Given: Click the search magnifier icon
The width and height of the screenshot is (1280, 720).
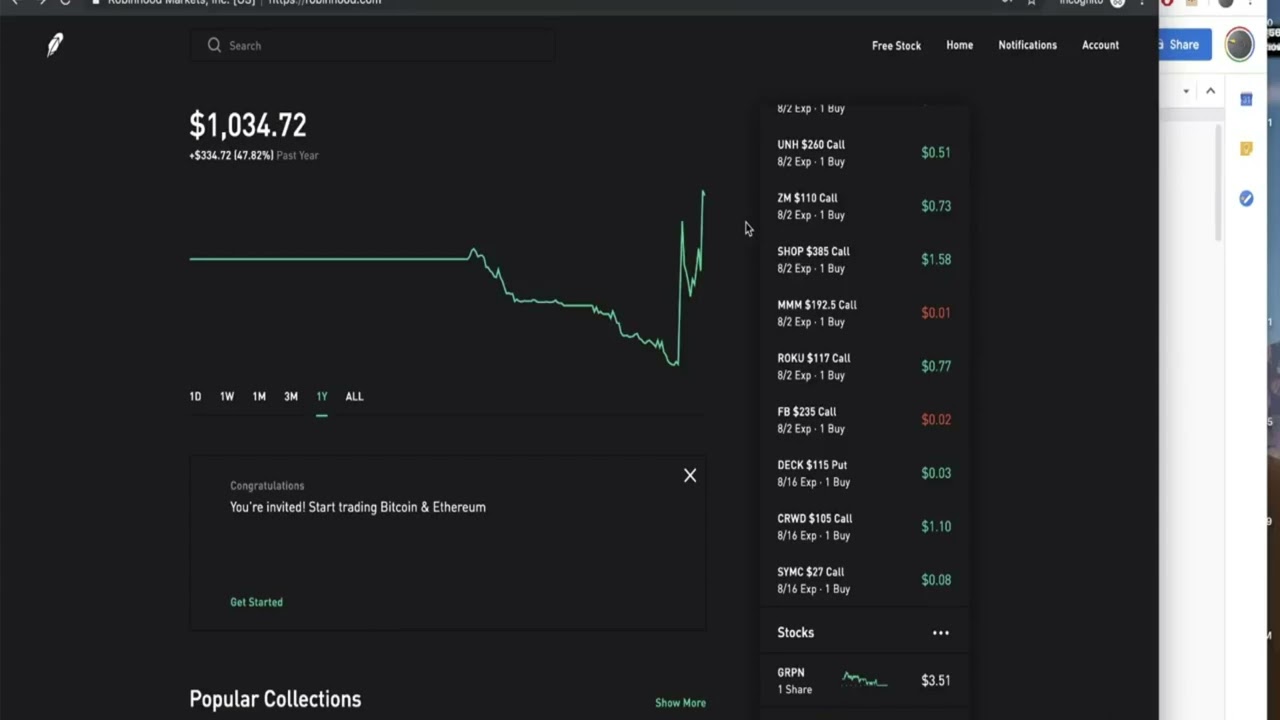Looking at the screenshot, I should (x=214, y=45).
